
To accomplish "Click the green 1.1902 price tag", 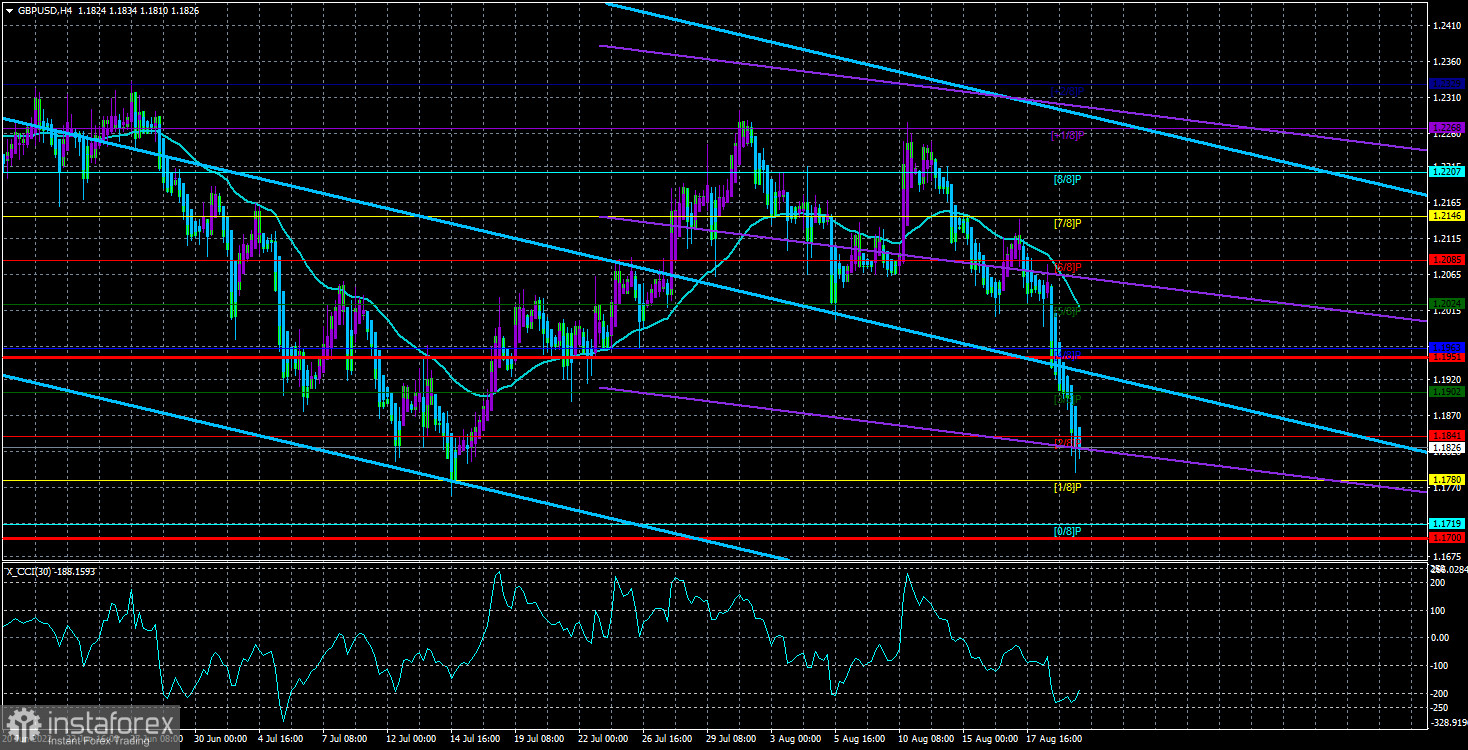I will coord(1448,392).
